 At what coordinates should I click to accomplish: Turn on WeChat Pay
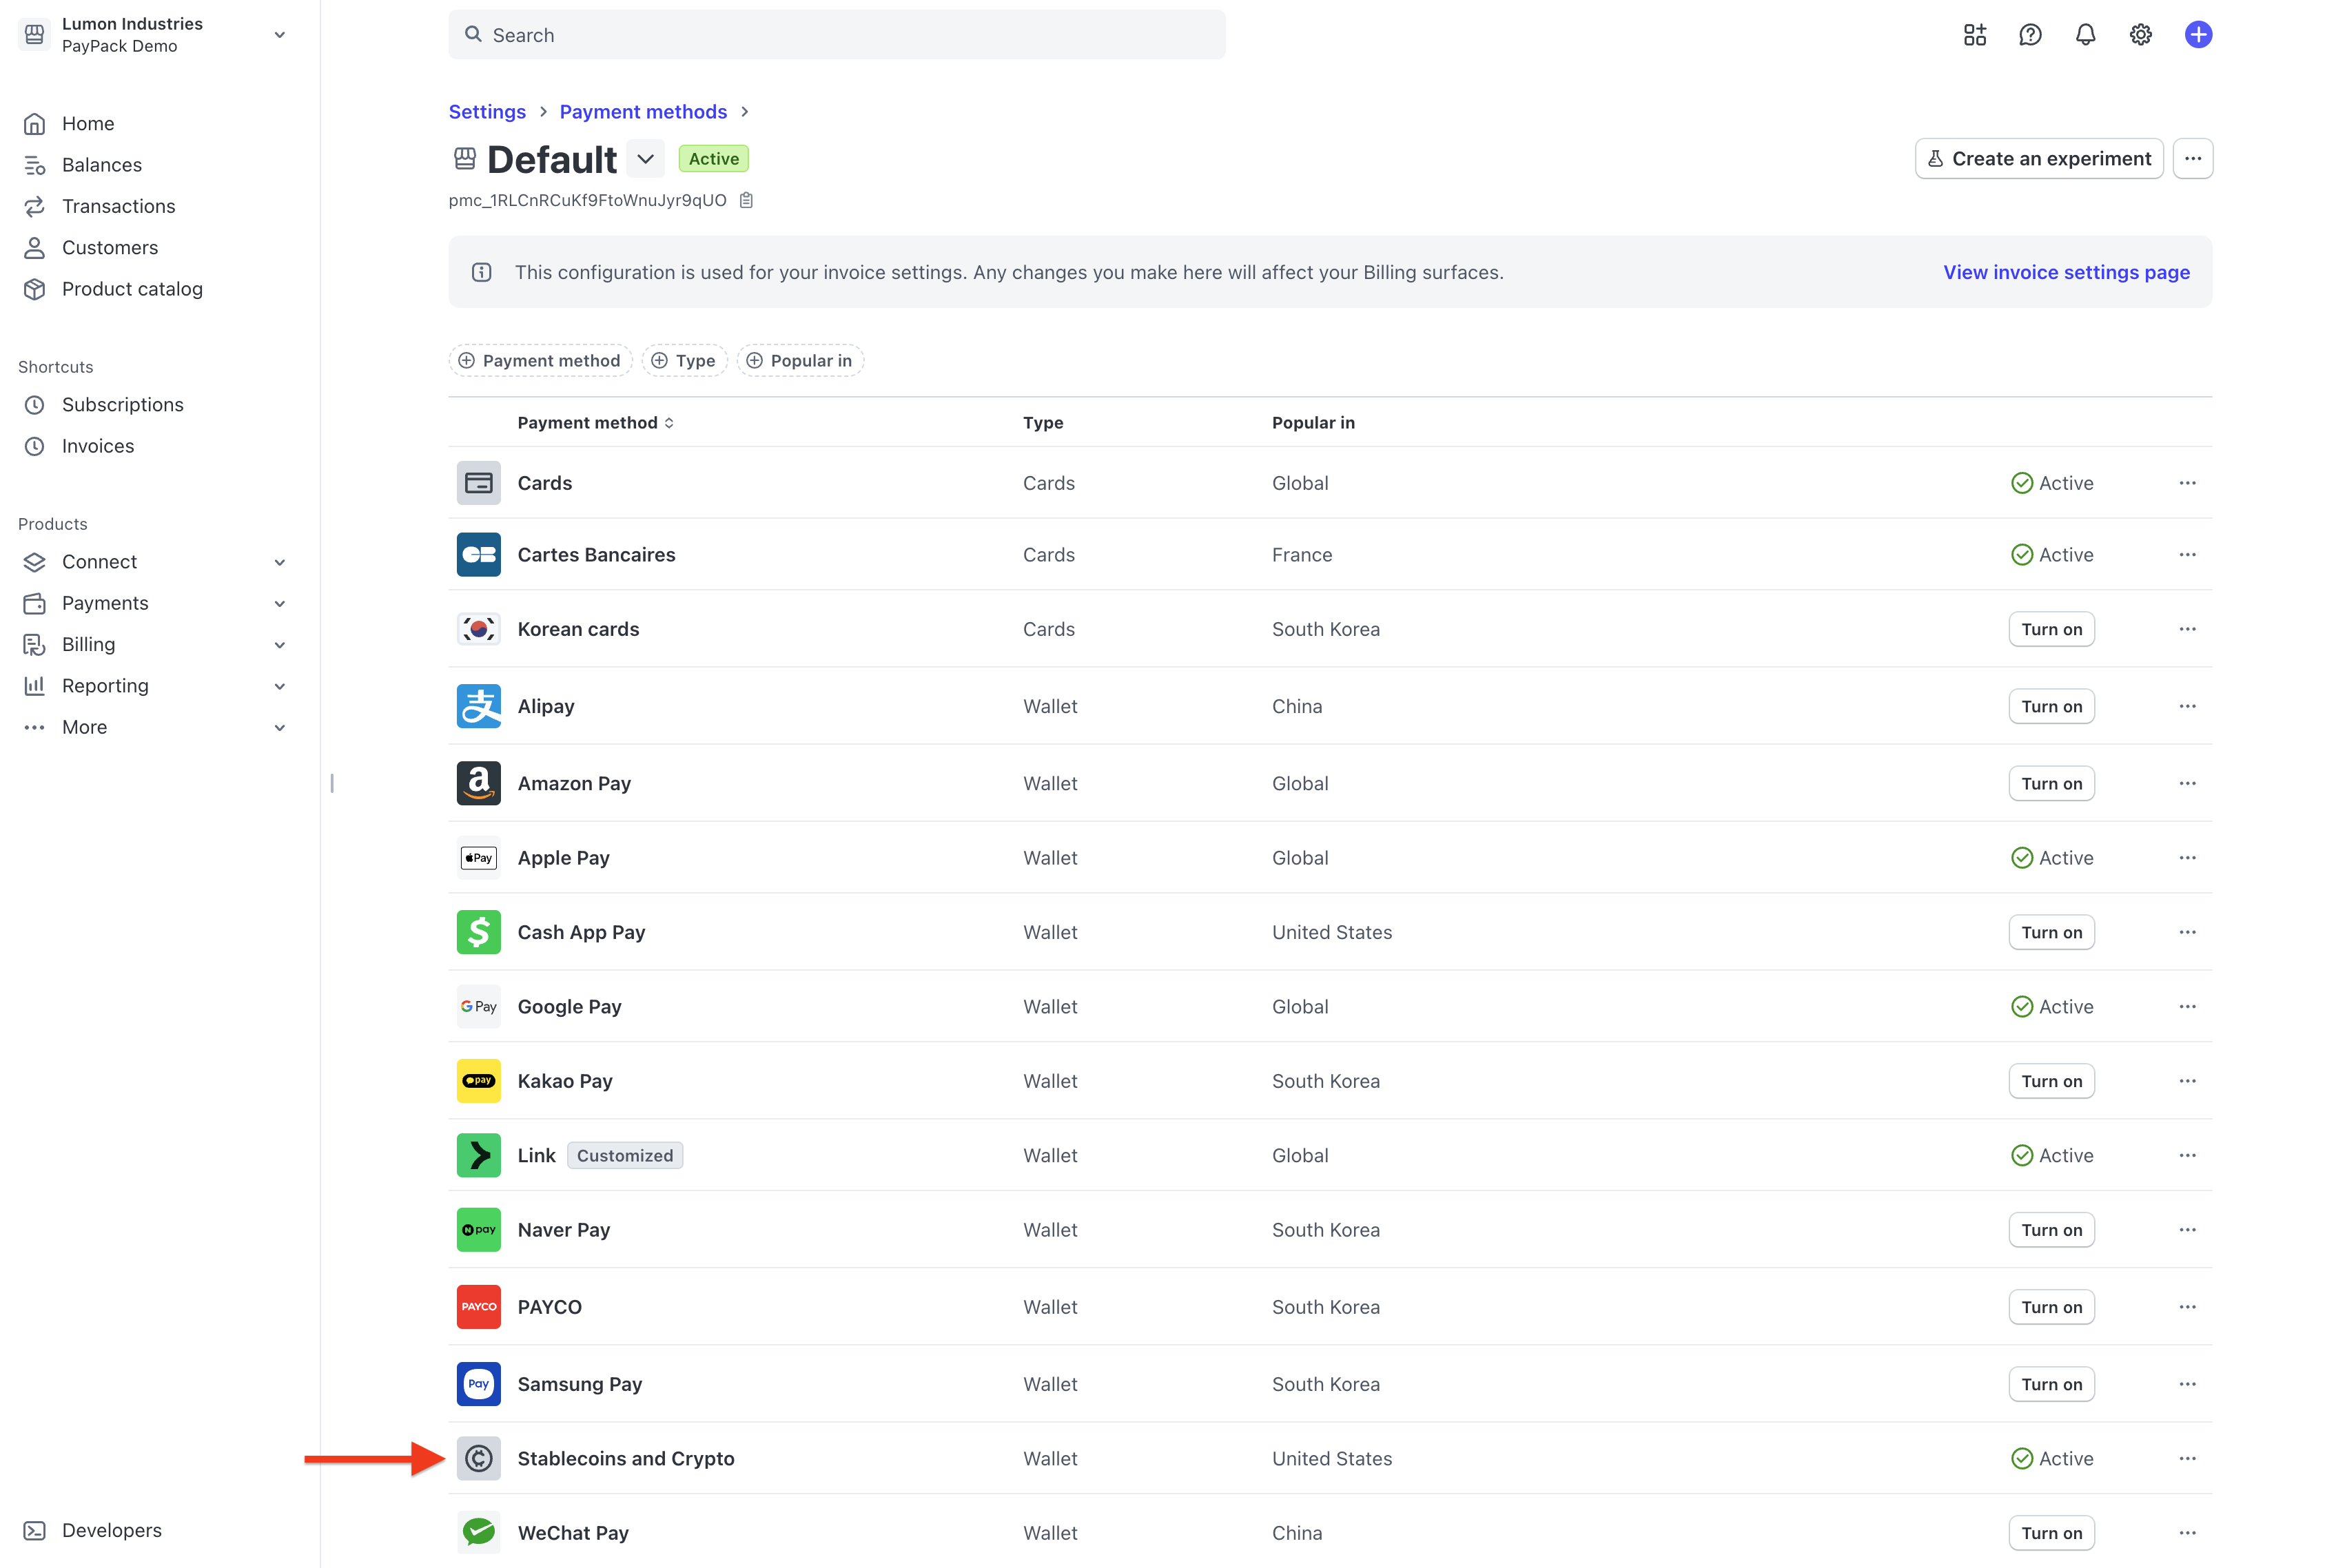[2051, 1533]
